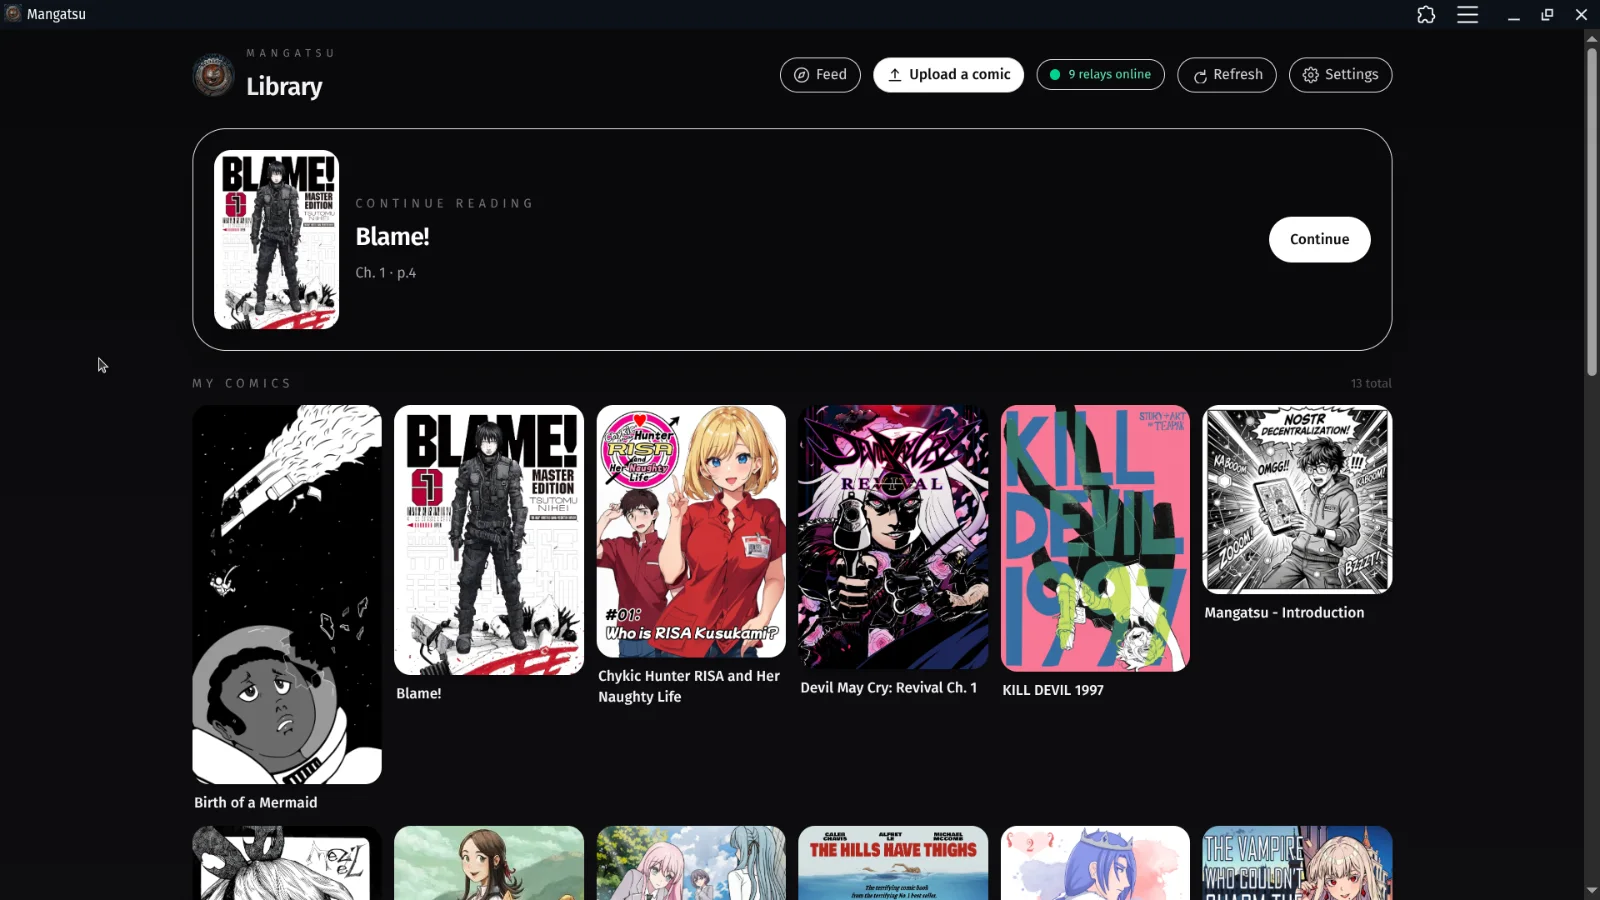The image size is (1600, 900).
Task: Close the Mangatsu window
Action: (1581, 15)
